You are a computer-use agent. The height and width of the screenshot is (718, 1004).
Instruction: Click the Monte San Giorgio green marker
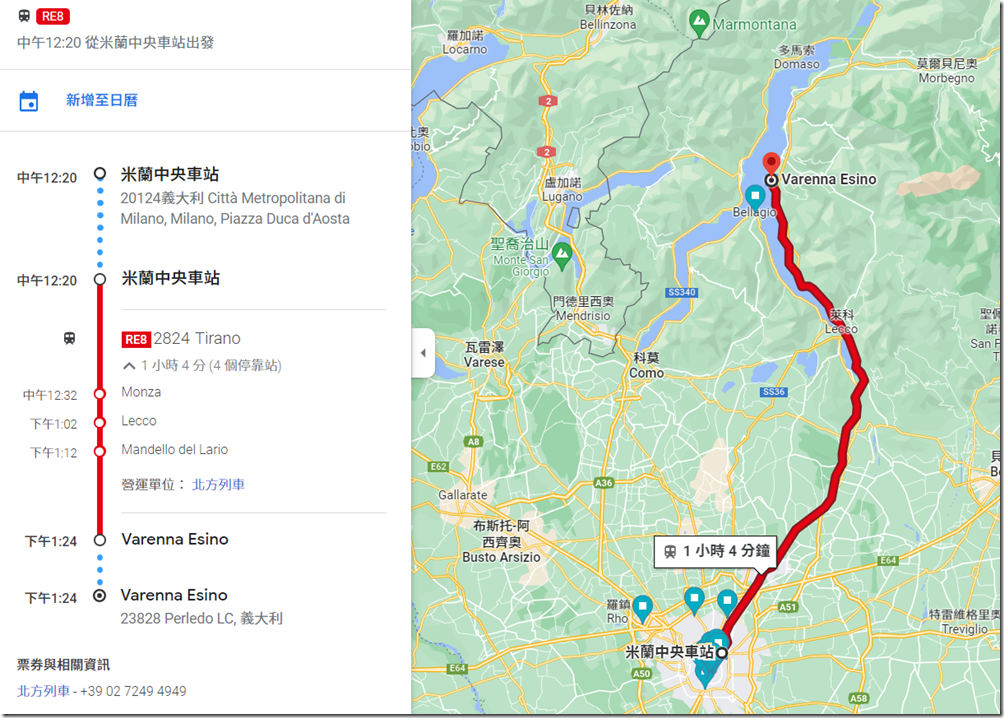point(562,255)
